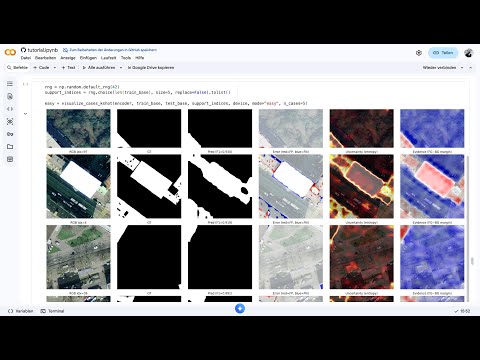
Task: Click the second row error map image
Action: (291, 186)
